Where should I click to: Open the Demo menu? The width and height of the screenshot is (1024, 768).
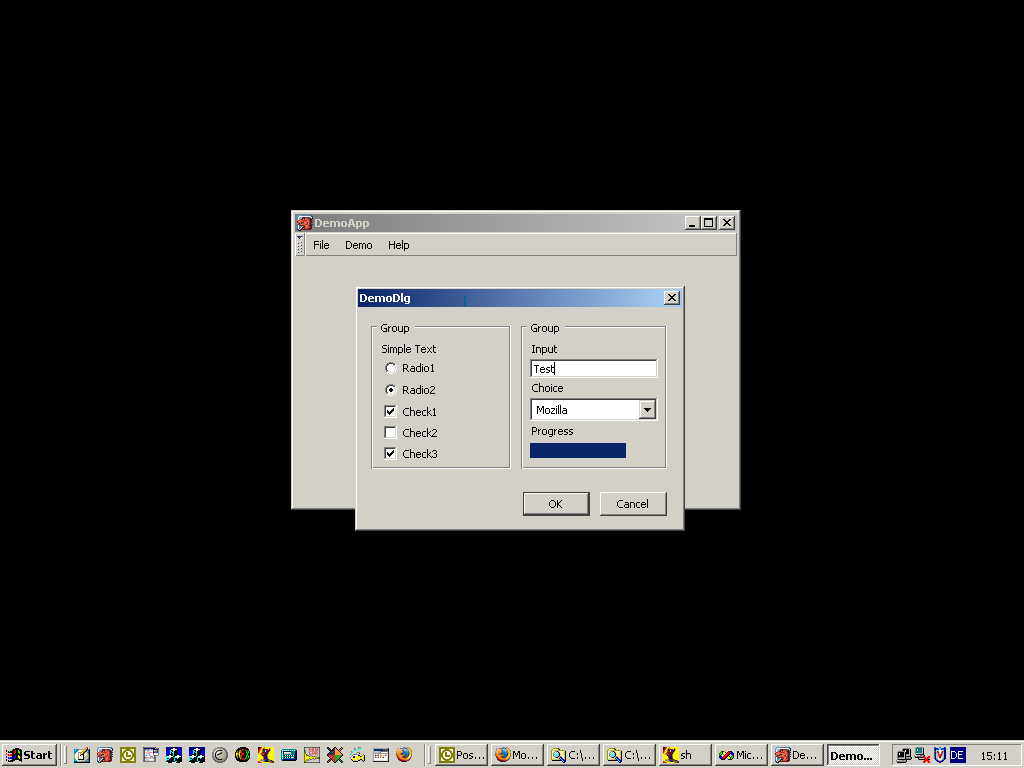[358, 245]
